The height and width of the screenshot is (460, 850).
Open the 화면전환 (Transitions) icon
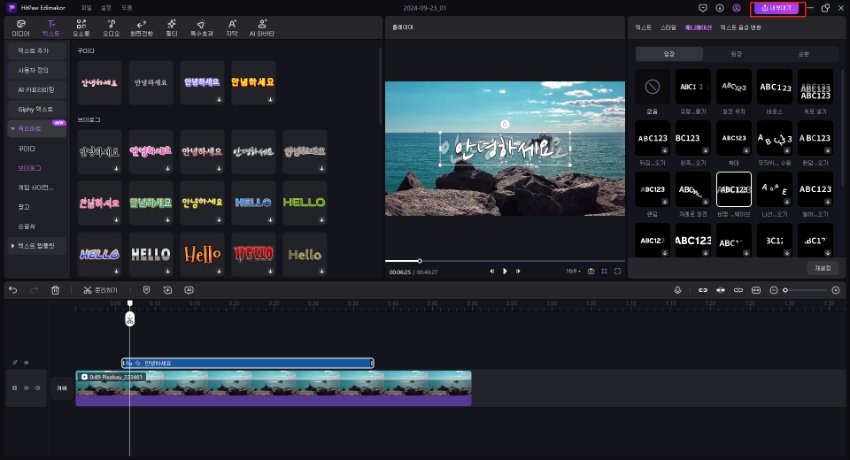coord(141,27)
